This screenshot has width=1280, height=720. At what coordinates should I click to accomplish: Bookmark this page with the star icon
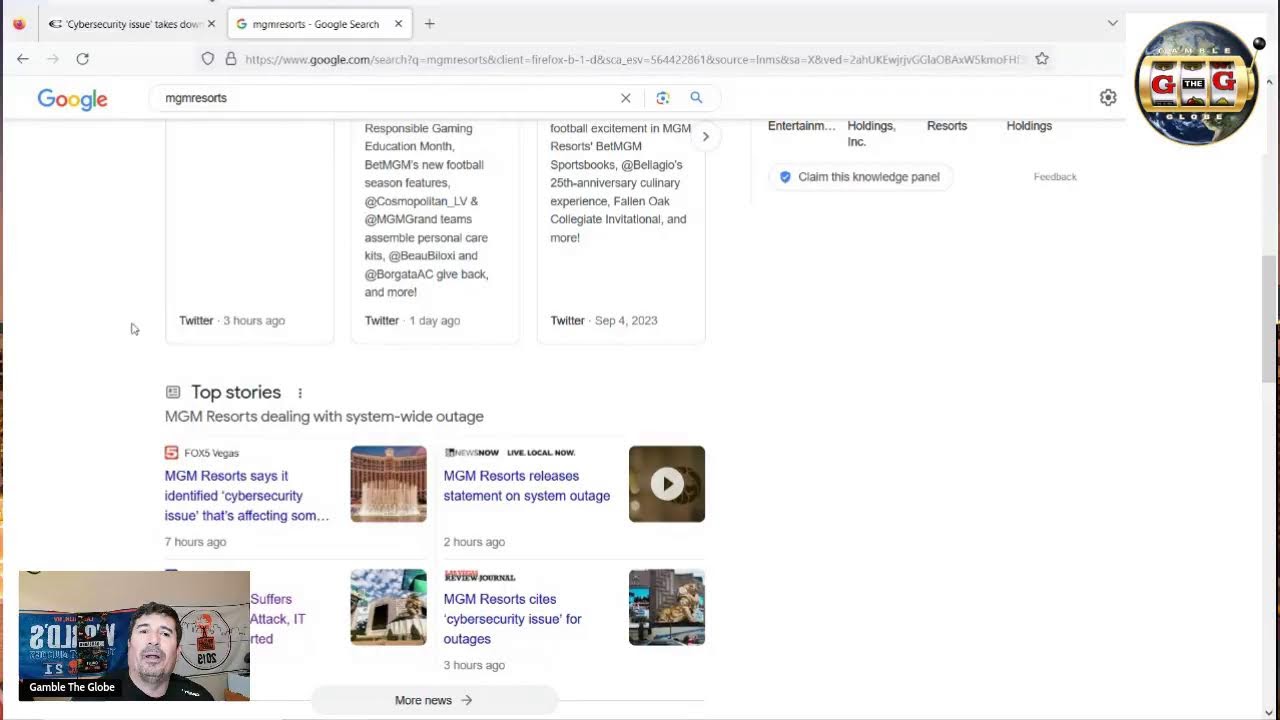click(1042, 59)
